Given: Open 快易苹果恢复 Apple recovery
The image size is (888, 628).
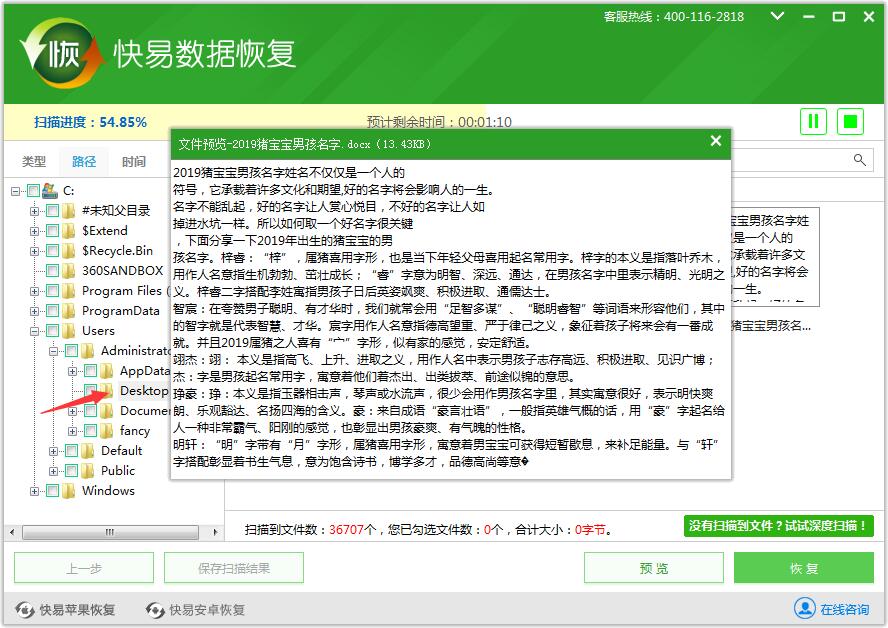Looking at the screenshot, I should point(66,609).
